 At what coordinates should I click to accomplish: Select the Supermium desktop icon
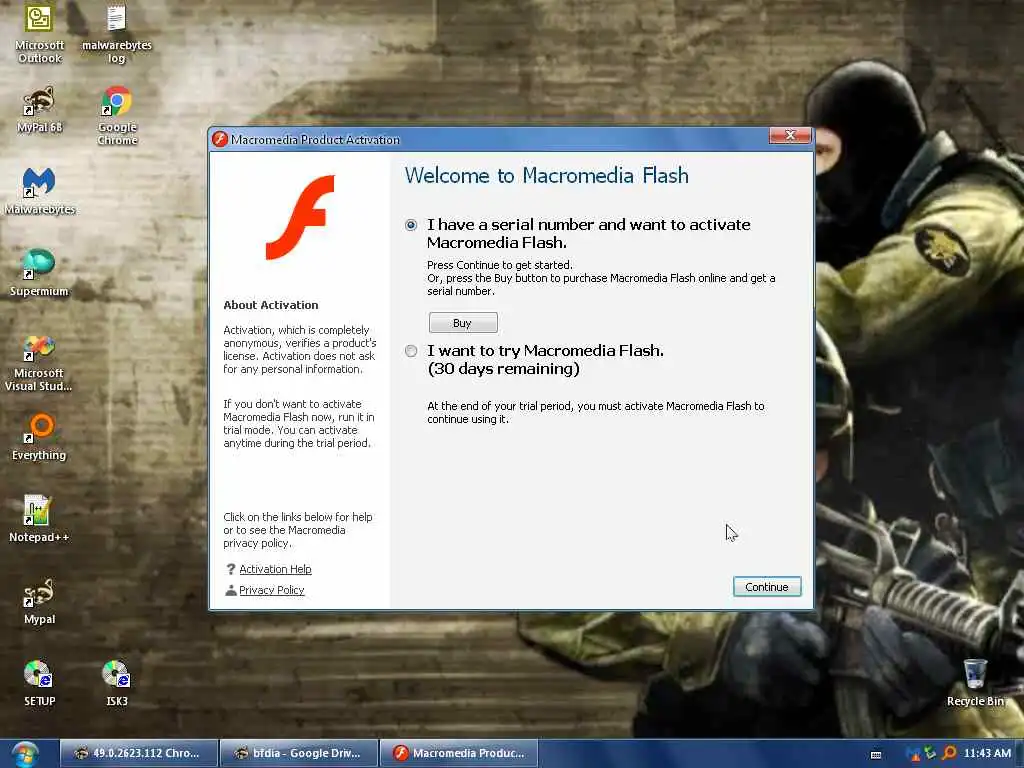coord(39,273)
